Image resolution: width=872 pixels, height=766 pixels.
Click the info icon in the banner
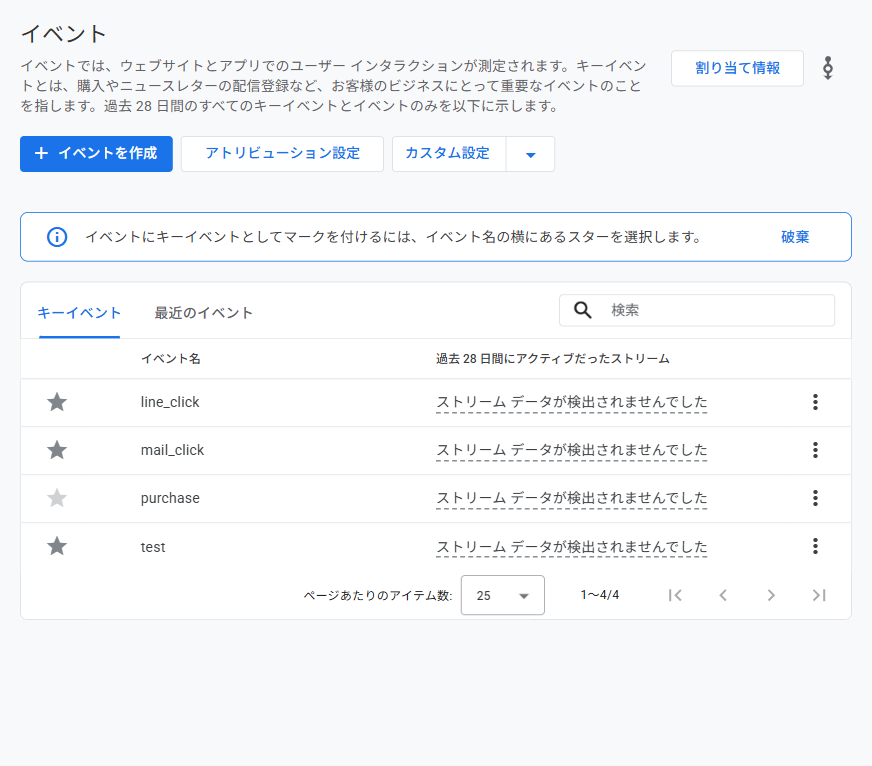pyautogui.click(x=57, y=237)
